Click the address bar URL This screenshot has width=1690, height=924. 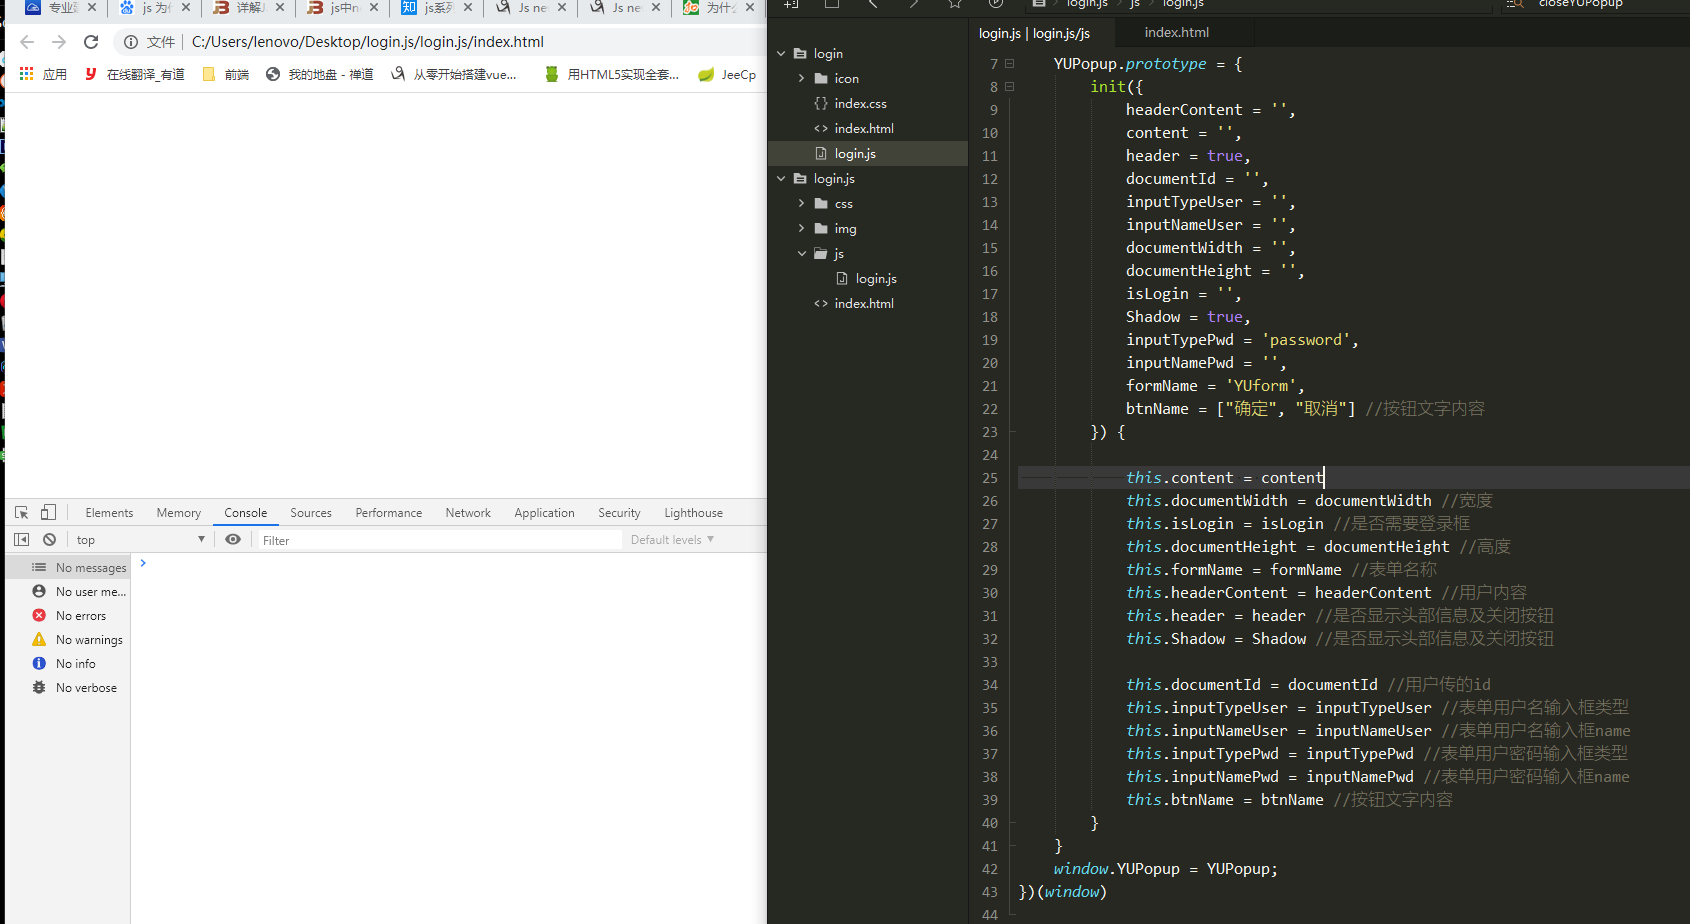(368, 42)
